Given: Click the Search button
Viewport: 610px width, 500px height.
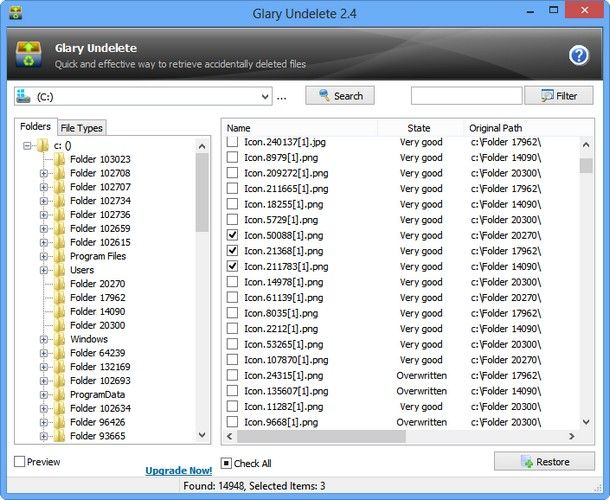Looking at the screenshot, I should (x=340, y=96).
